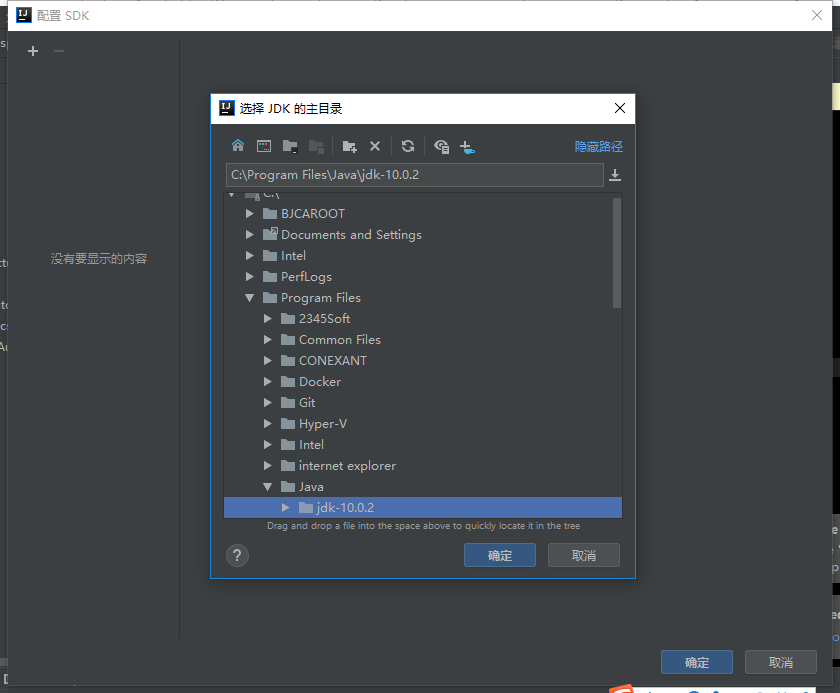Open path history with the download-arrow icon
840x693 pixels.
point(615,175)
